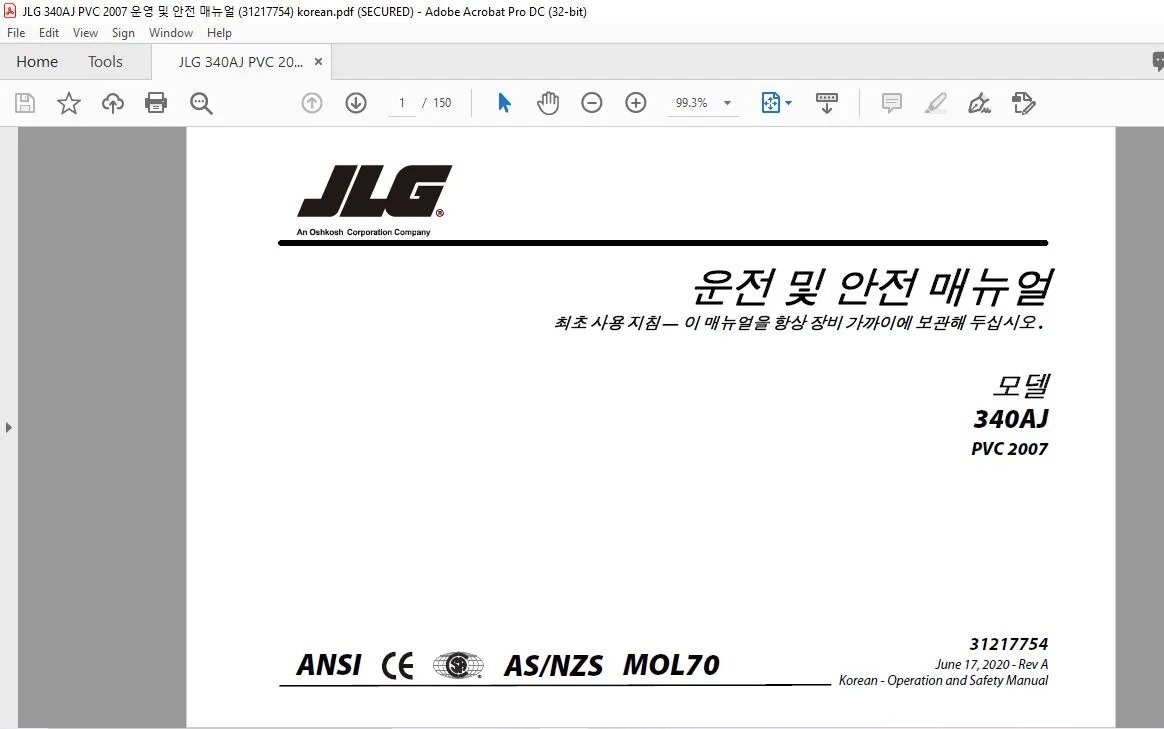Viewport: 1164px width, 729px height.
Task: Click 'An Oshkosh Corporation Company' text
Action: (364, 232)
